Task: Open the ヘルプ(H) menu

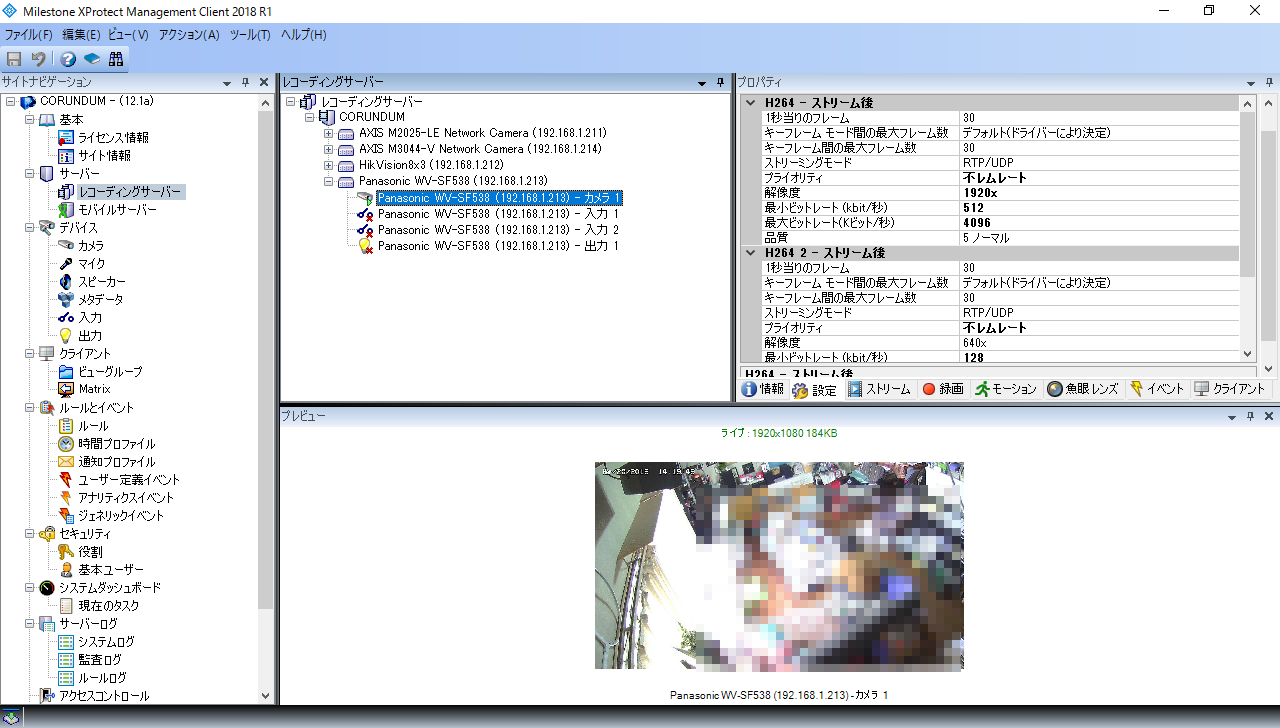Action: [x=303, y=35]
